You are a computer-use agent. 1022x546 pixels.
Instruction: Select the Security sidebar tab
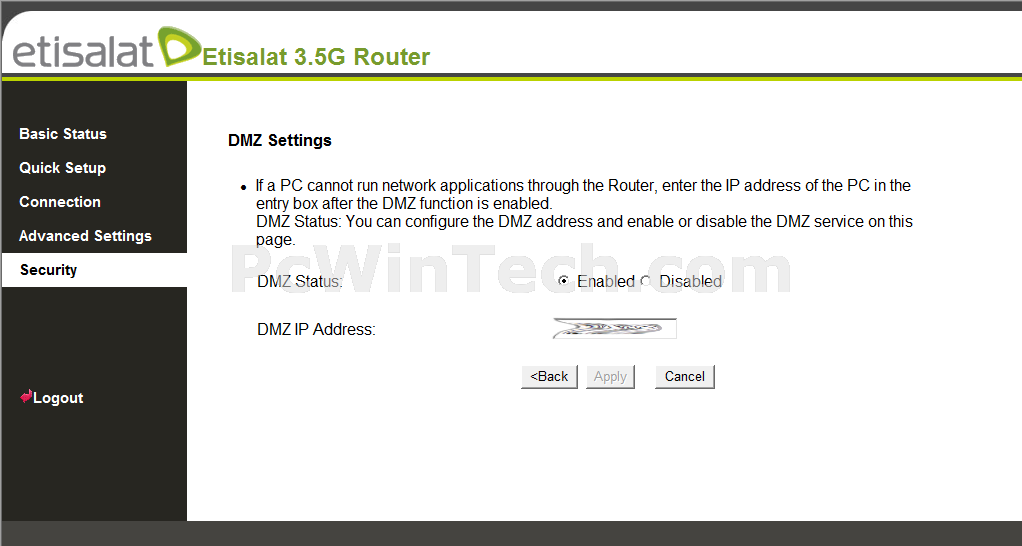click(95, 270)
